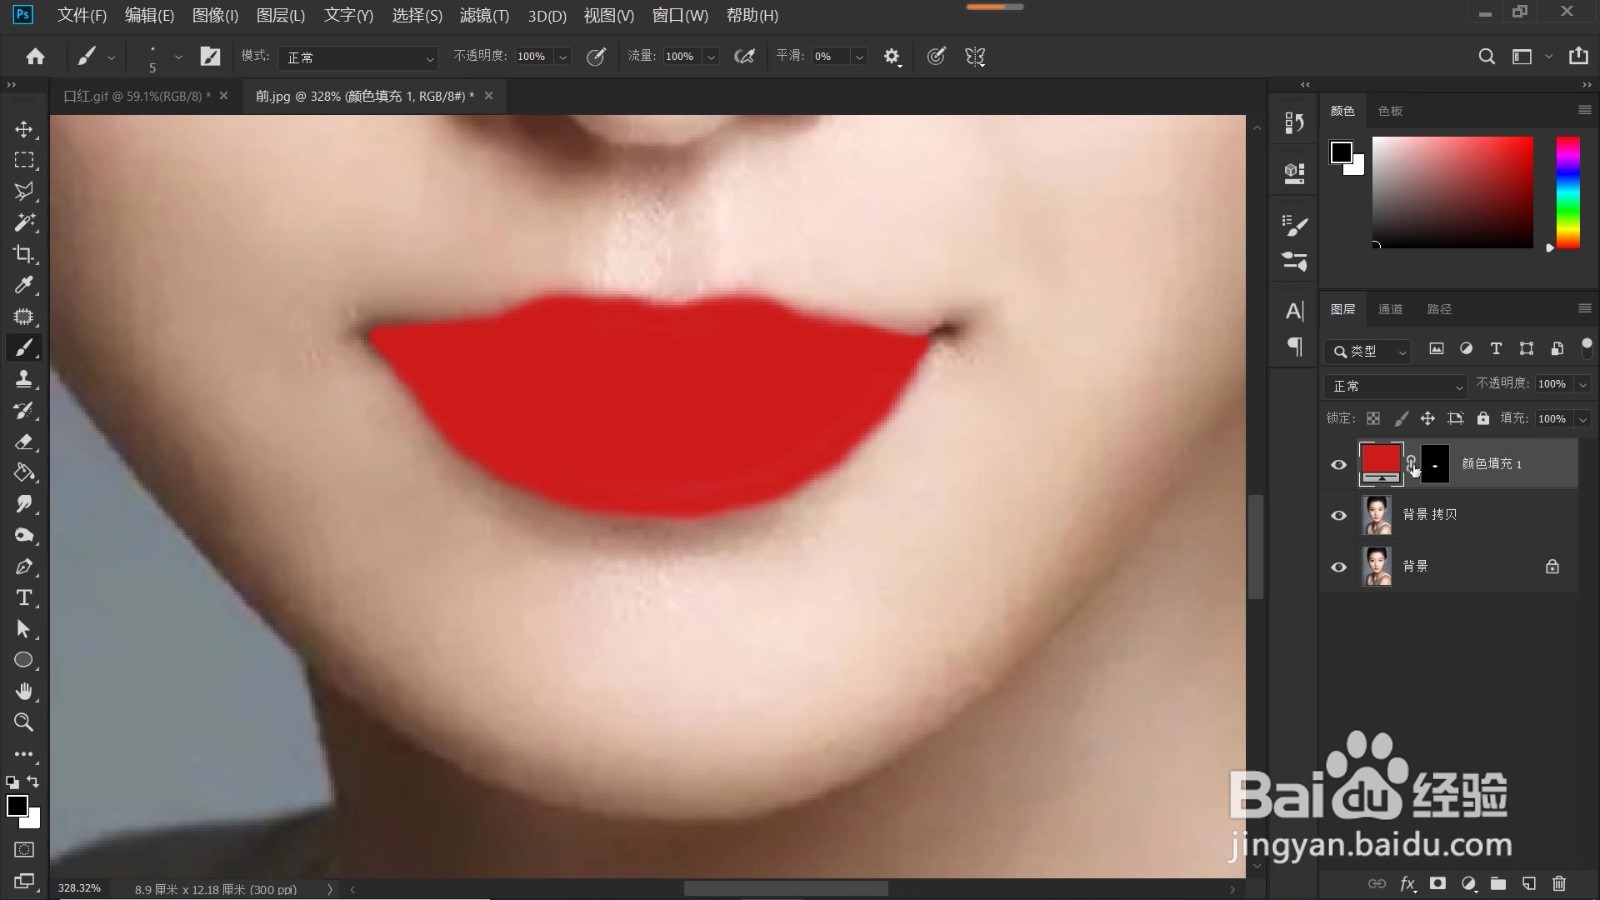Toggle lock transparent pixels
This screenshot has width=1600, height=900.
pyautogui.click(x=1373, y=419)
